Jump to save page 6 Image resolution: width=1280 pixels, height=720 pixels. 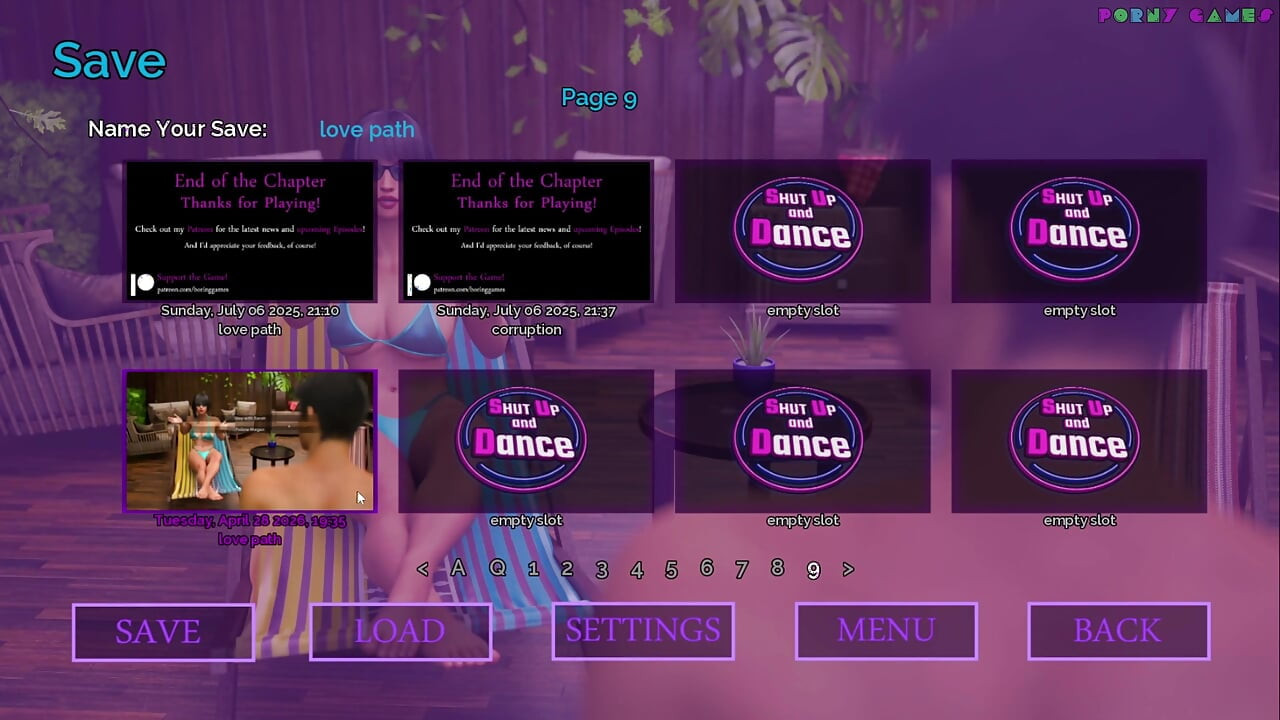click(x=706, y=568)
